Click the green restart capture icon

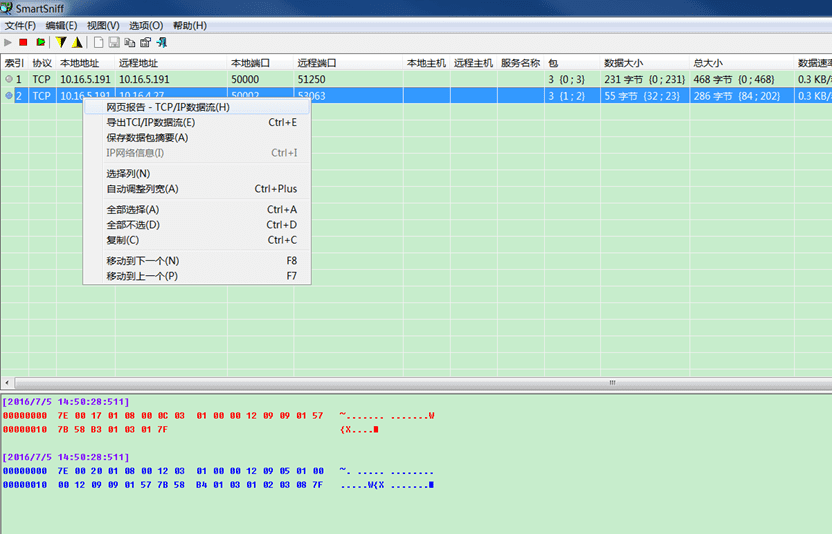coord(40,42)
